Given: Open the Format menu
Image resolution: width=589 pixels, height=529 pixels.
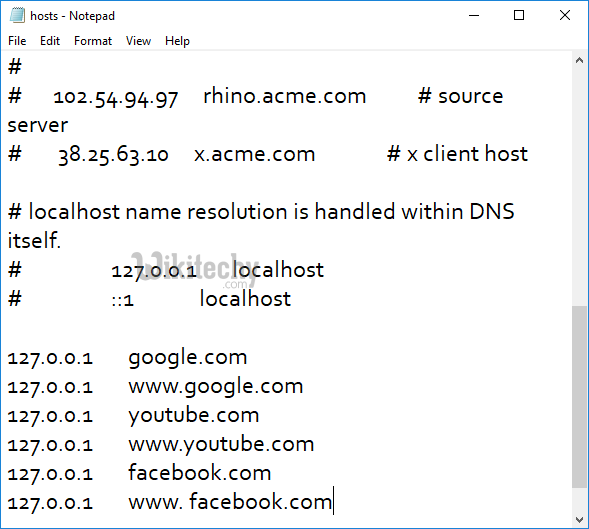Looking at the screenshot, I should click(93, 41).
